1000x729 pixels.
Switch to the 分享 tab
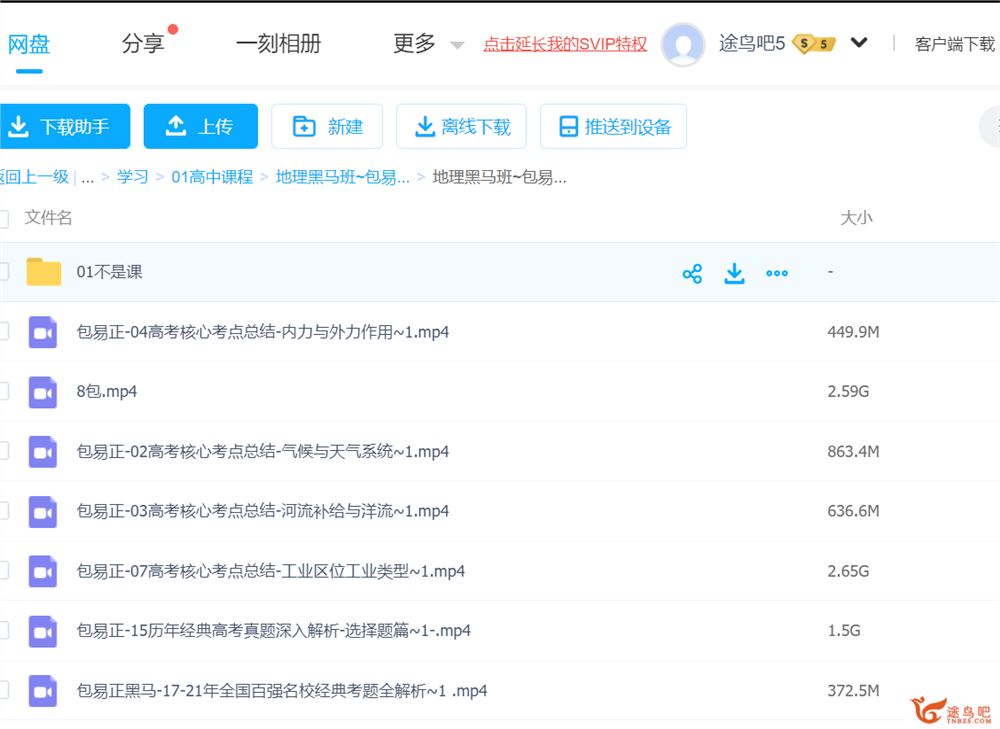tap(142, 44)
